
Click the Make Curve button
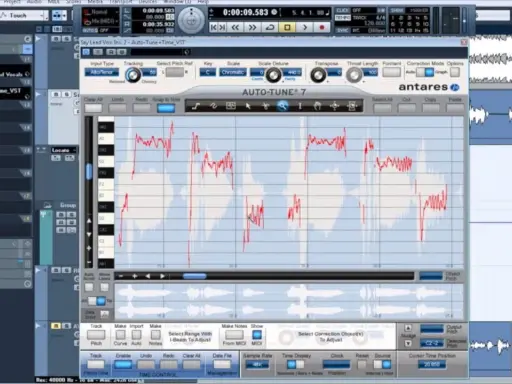pos(120,335)
